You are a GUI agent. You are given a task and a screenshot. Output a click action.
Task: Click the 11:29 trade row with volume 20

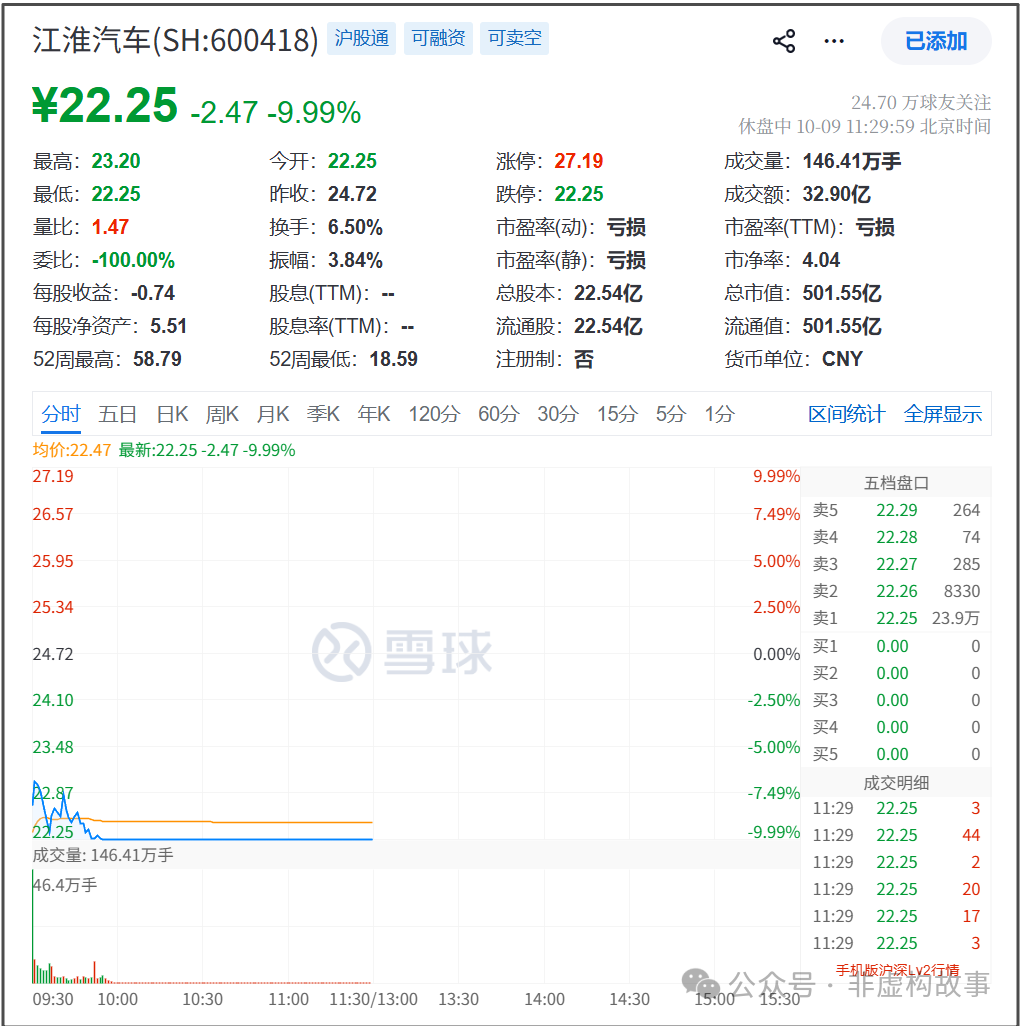pos(896,889)
